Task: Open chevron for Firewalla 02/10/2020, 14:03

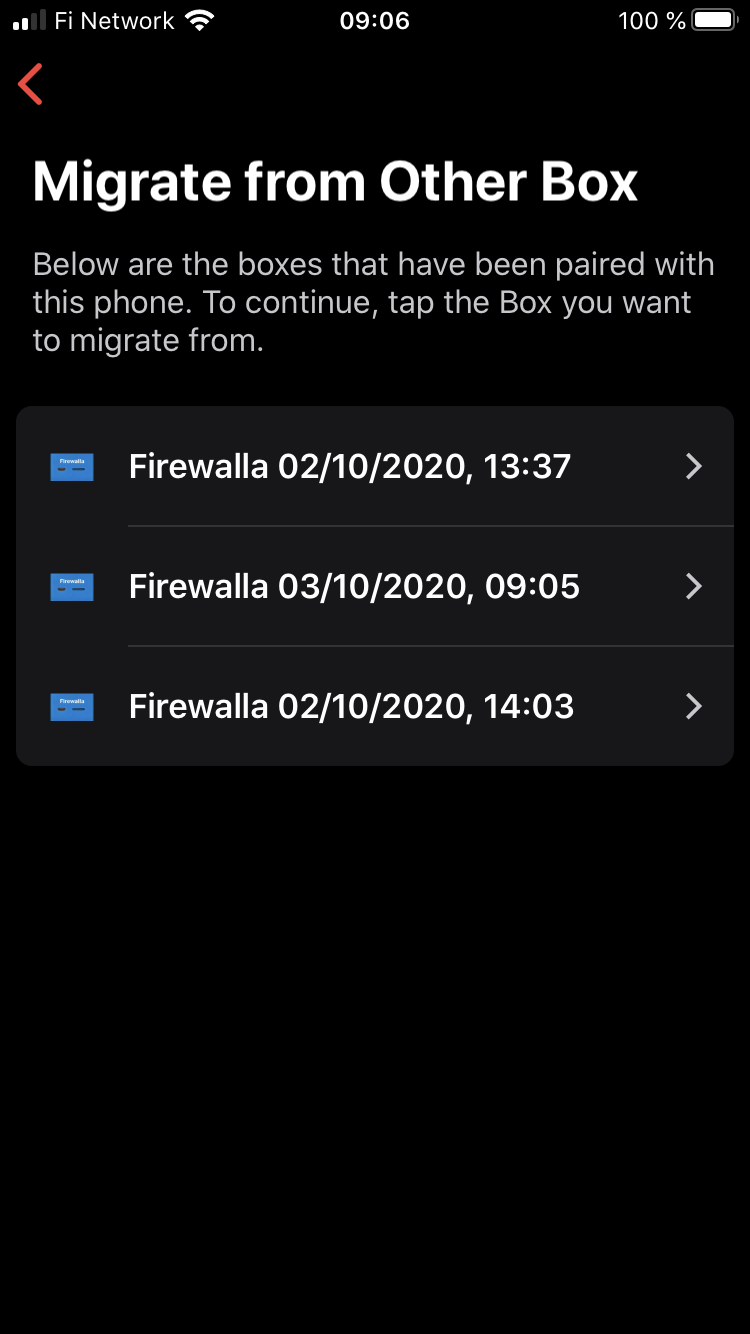Action: click(x=694, y=707)
